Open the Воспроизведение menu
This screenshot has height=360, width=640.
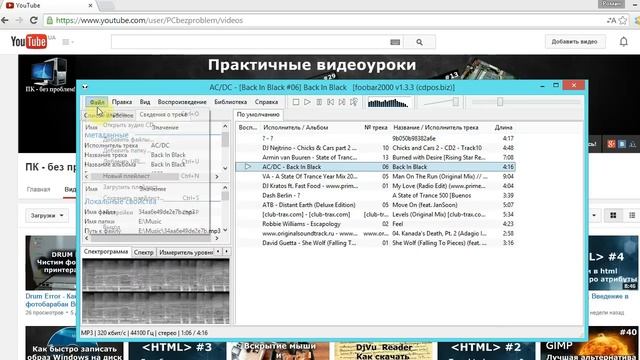(182, 102)
